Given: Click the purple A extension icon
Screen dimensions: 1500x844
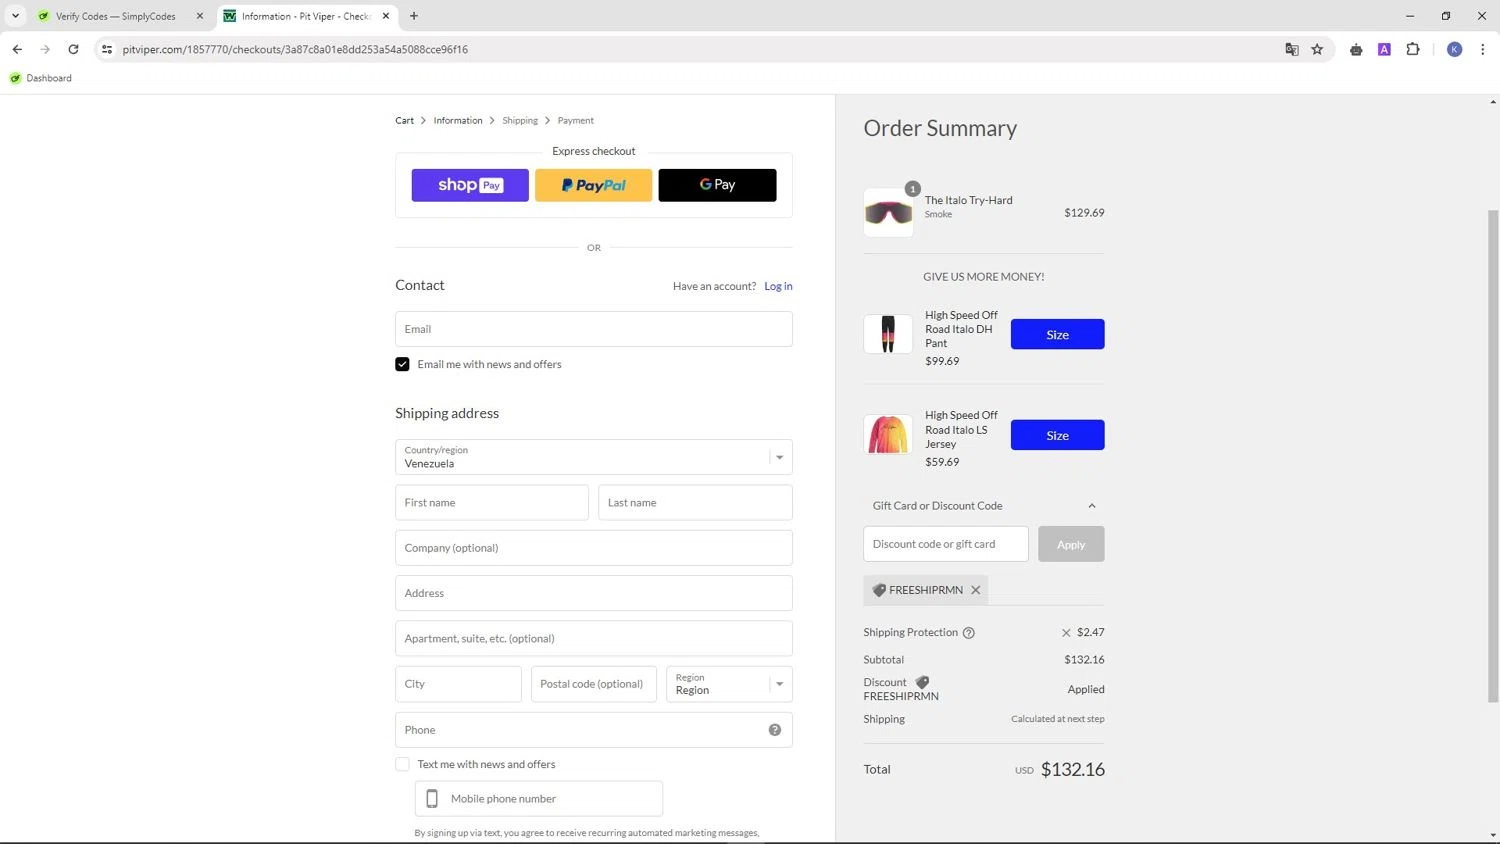Looking at the screenshot, I should 1384,49.
